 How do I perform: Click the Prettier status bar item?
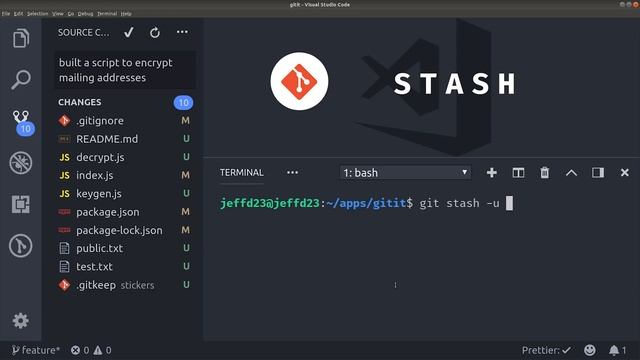point(546,350)
